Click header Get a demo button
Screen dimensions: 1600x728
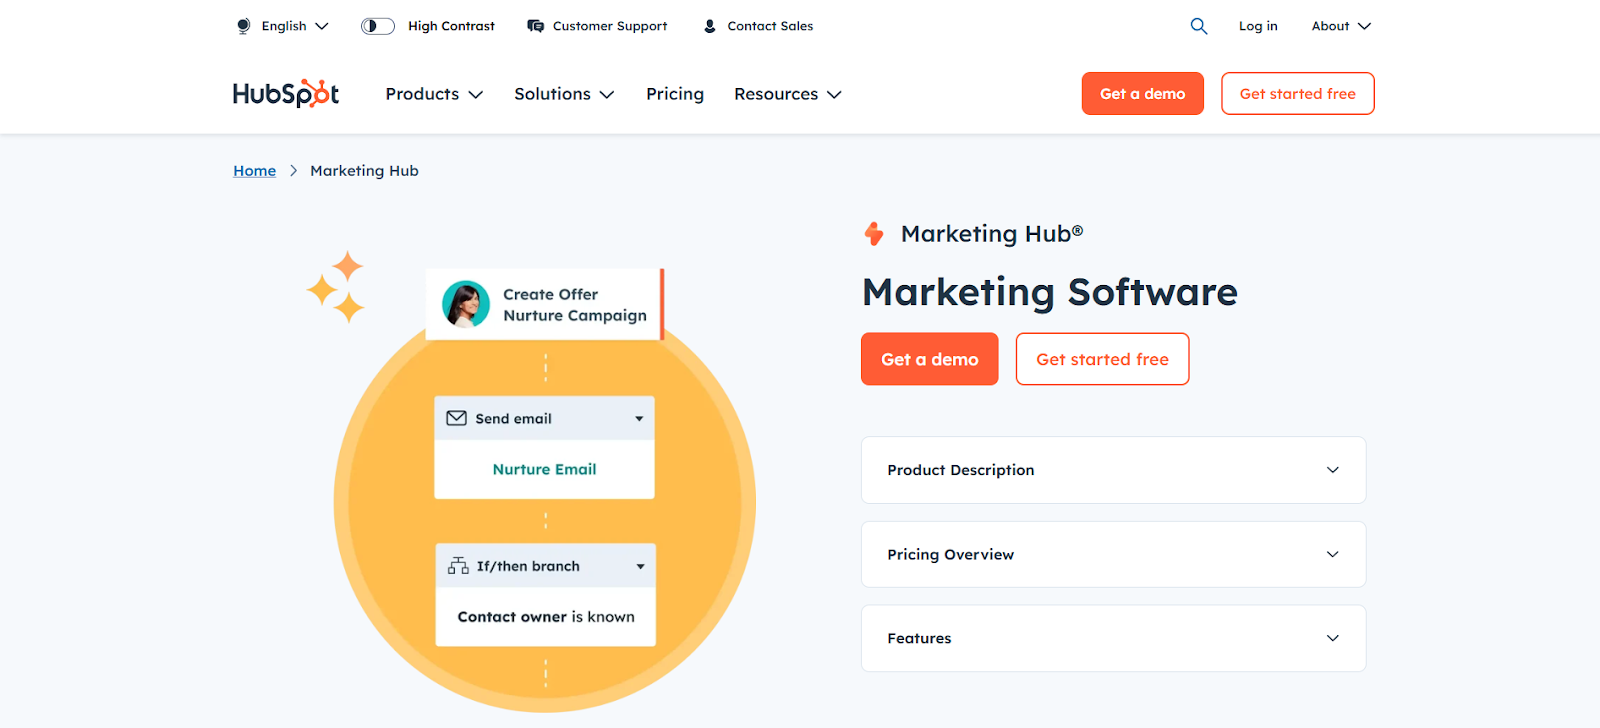coord(1143,94)
